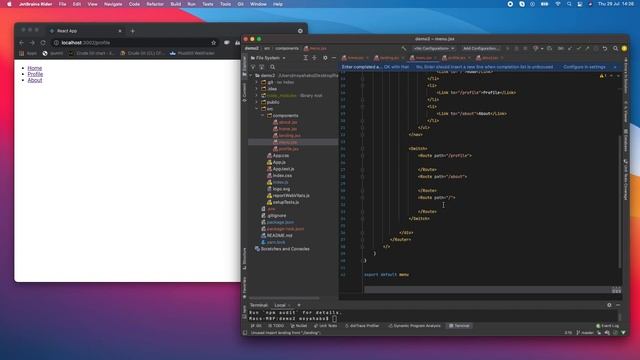Image resolution: width=640 pixels, height=360 pixels.
Task: Open the run configuration dropdown
Action: click(x=433, y=49)
